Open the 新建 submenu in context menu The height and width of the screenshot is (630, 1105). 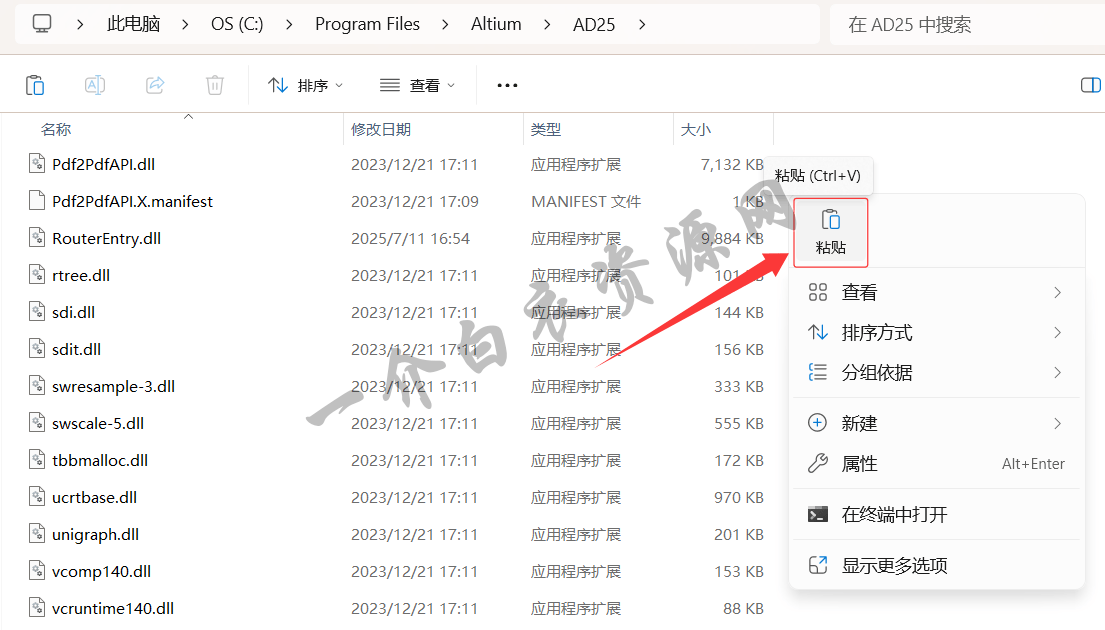(935, 423)
